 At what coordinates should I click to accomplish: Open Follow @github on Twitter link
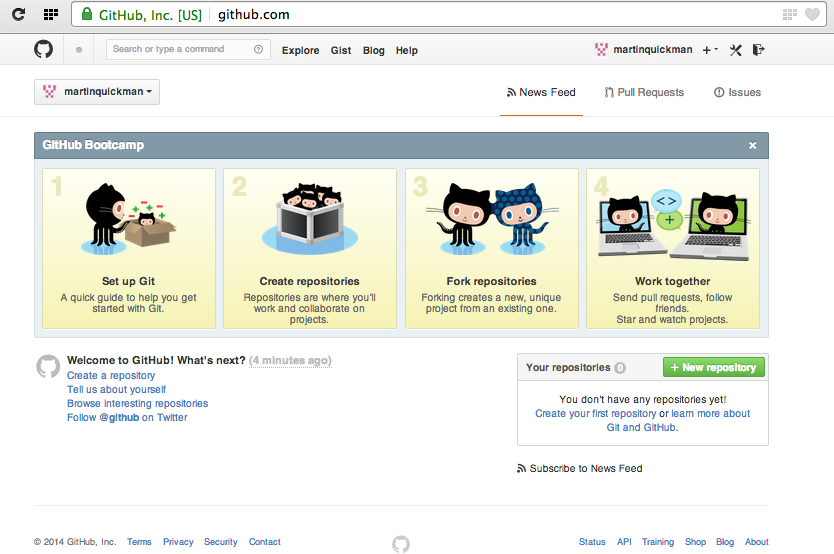127,417
